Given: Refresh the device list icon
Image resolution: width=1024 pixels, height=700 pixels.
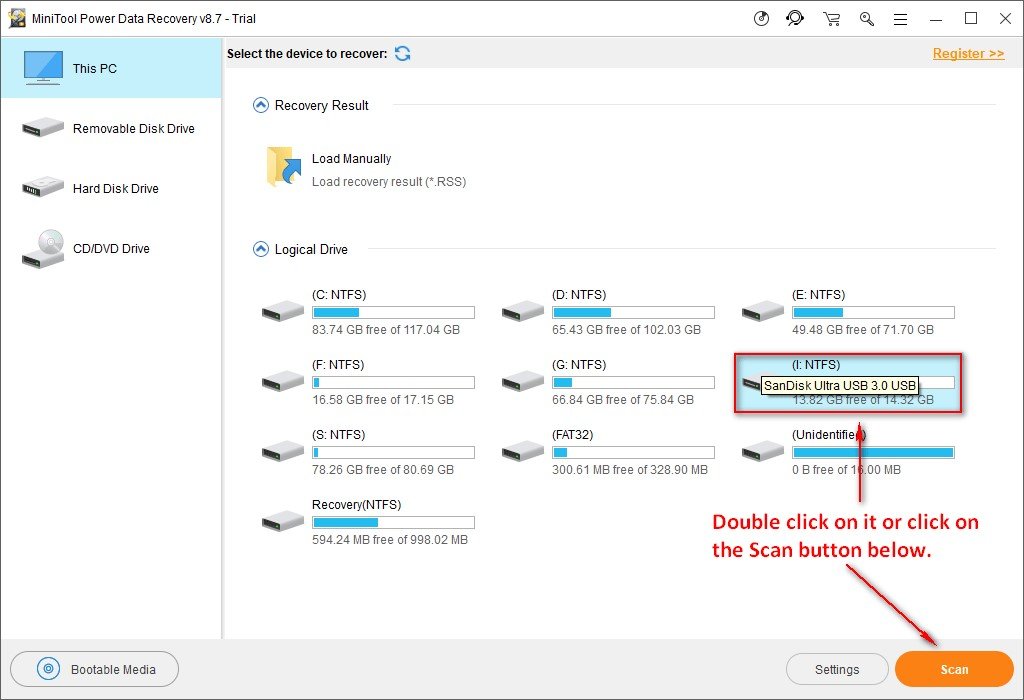Looking at the screenshot, I should 402,54.
